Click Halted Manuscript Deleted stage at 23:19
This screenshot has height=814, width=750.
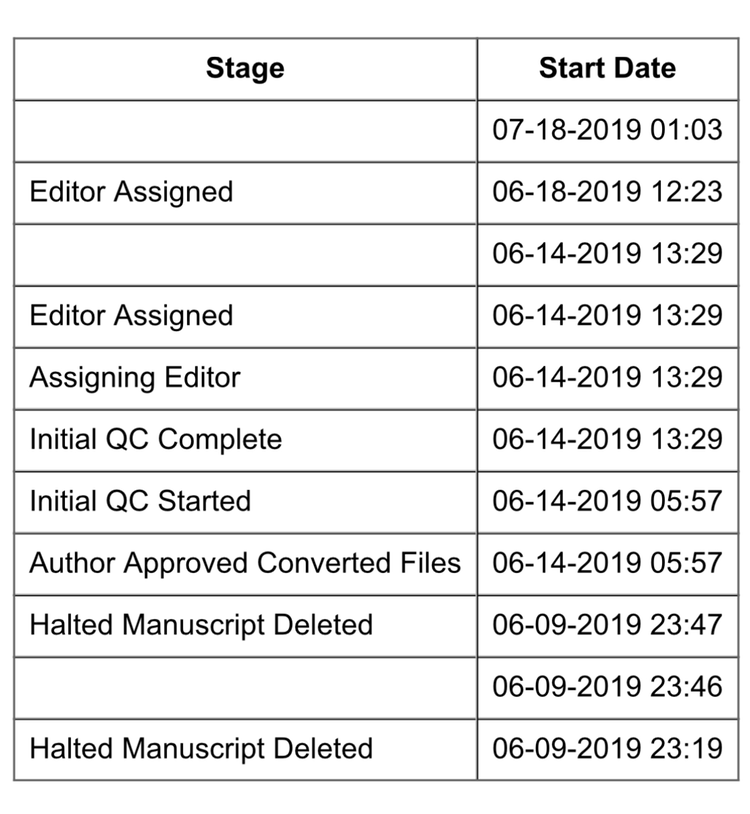click(x=201, y=749)
